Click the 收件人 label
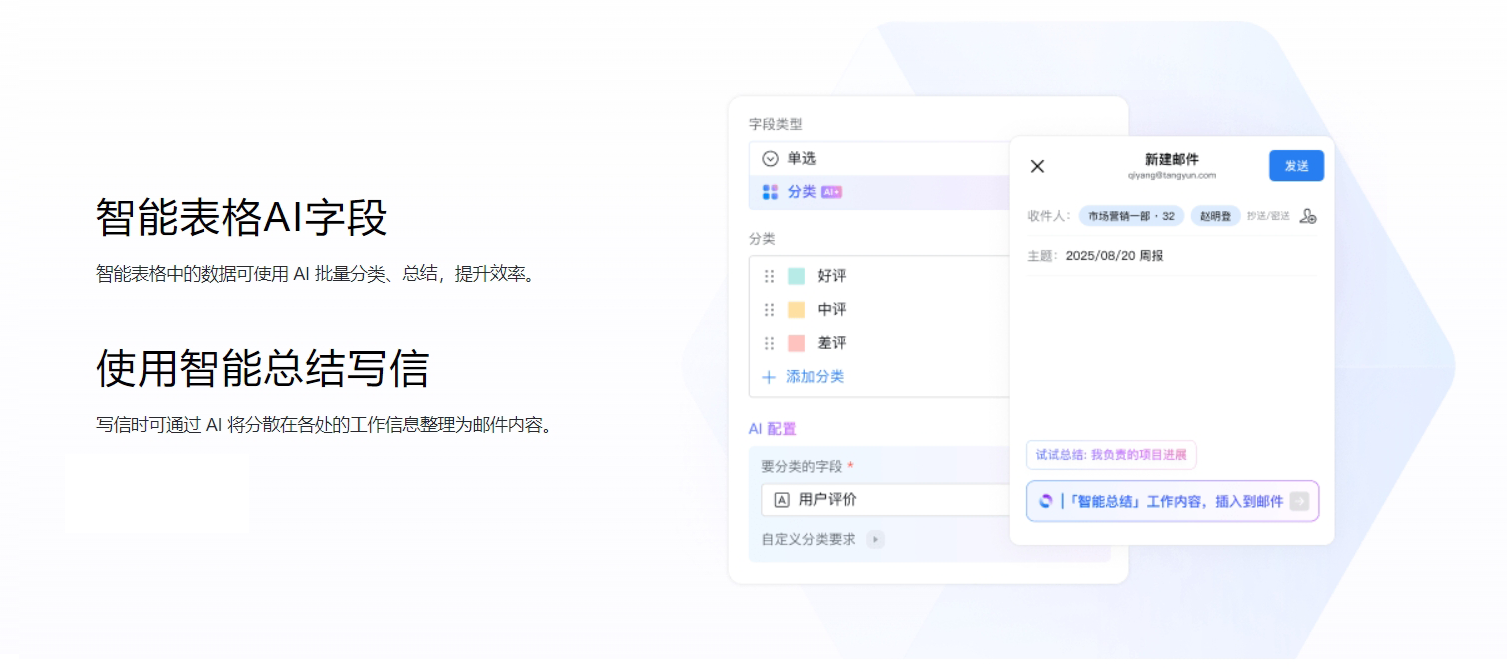1507x672 pixels. coord(1049,216)
